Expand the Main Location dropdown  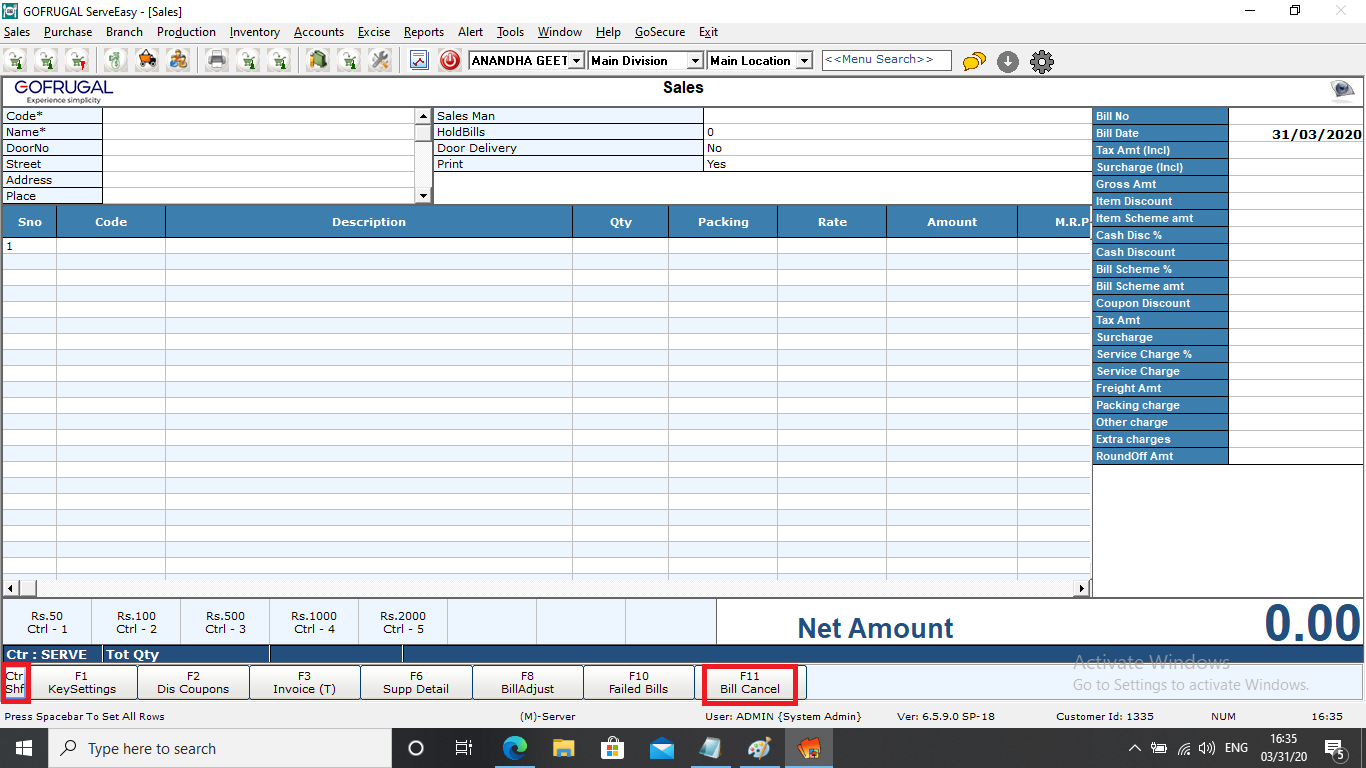tap(804, 61)
